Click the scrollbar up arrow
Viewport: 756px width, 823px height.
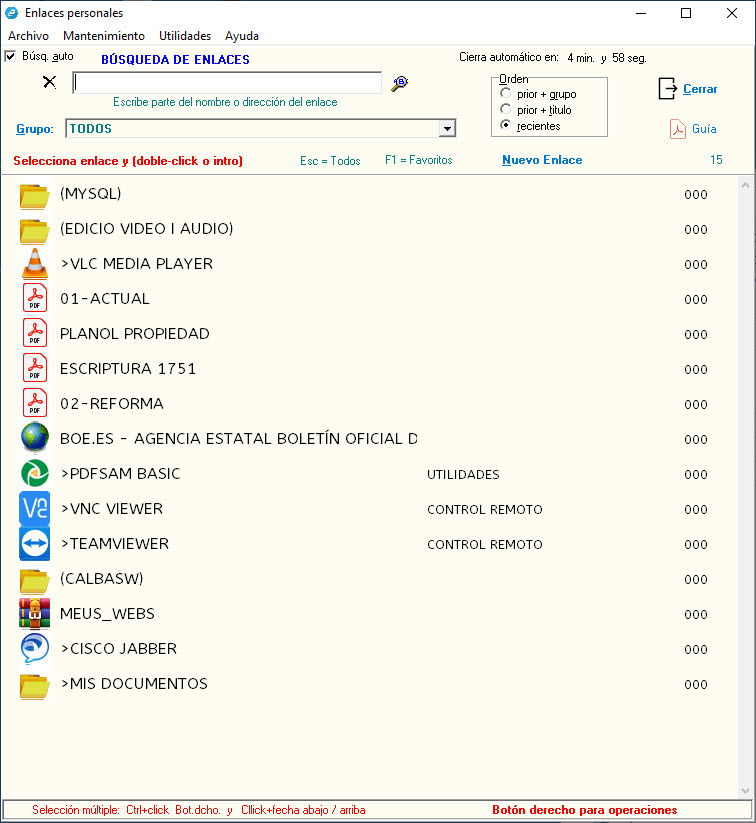pos(745,185)
